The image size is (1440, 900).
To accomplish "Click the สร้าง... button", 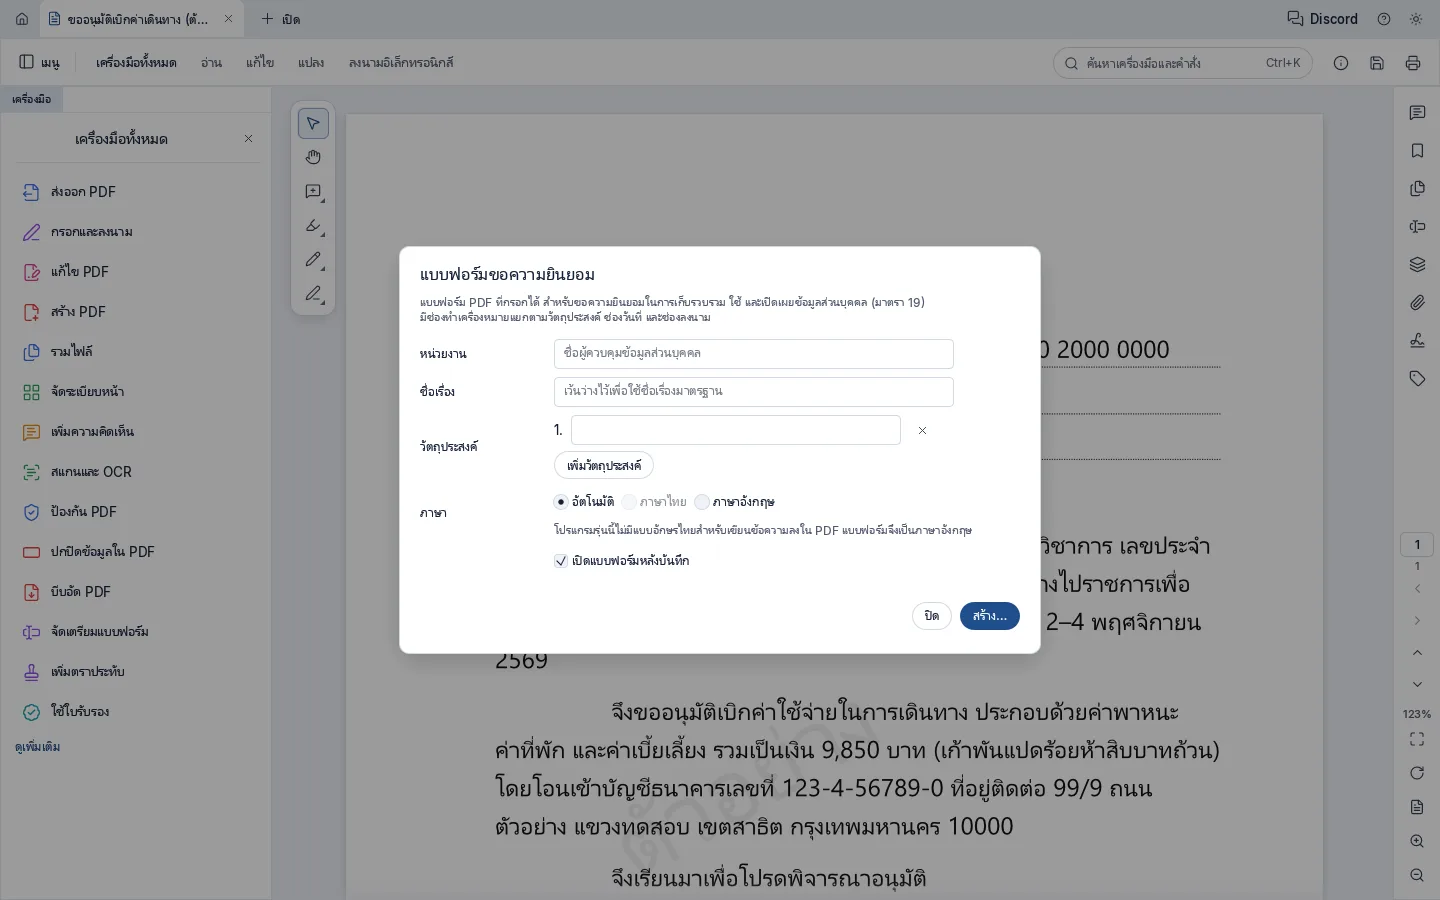I will click(990, 616).
